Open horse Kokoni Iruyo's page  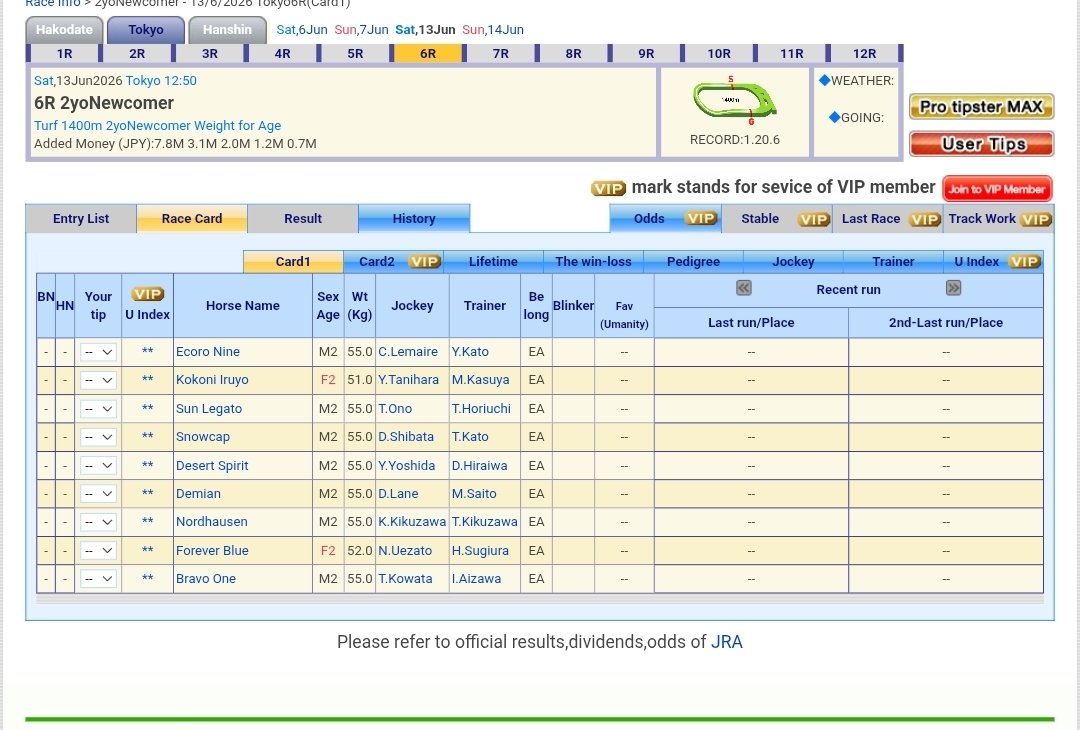click(x=212, y=380)
